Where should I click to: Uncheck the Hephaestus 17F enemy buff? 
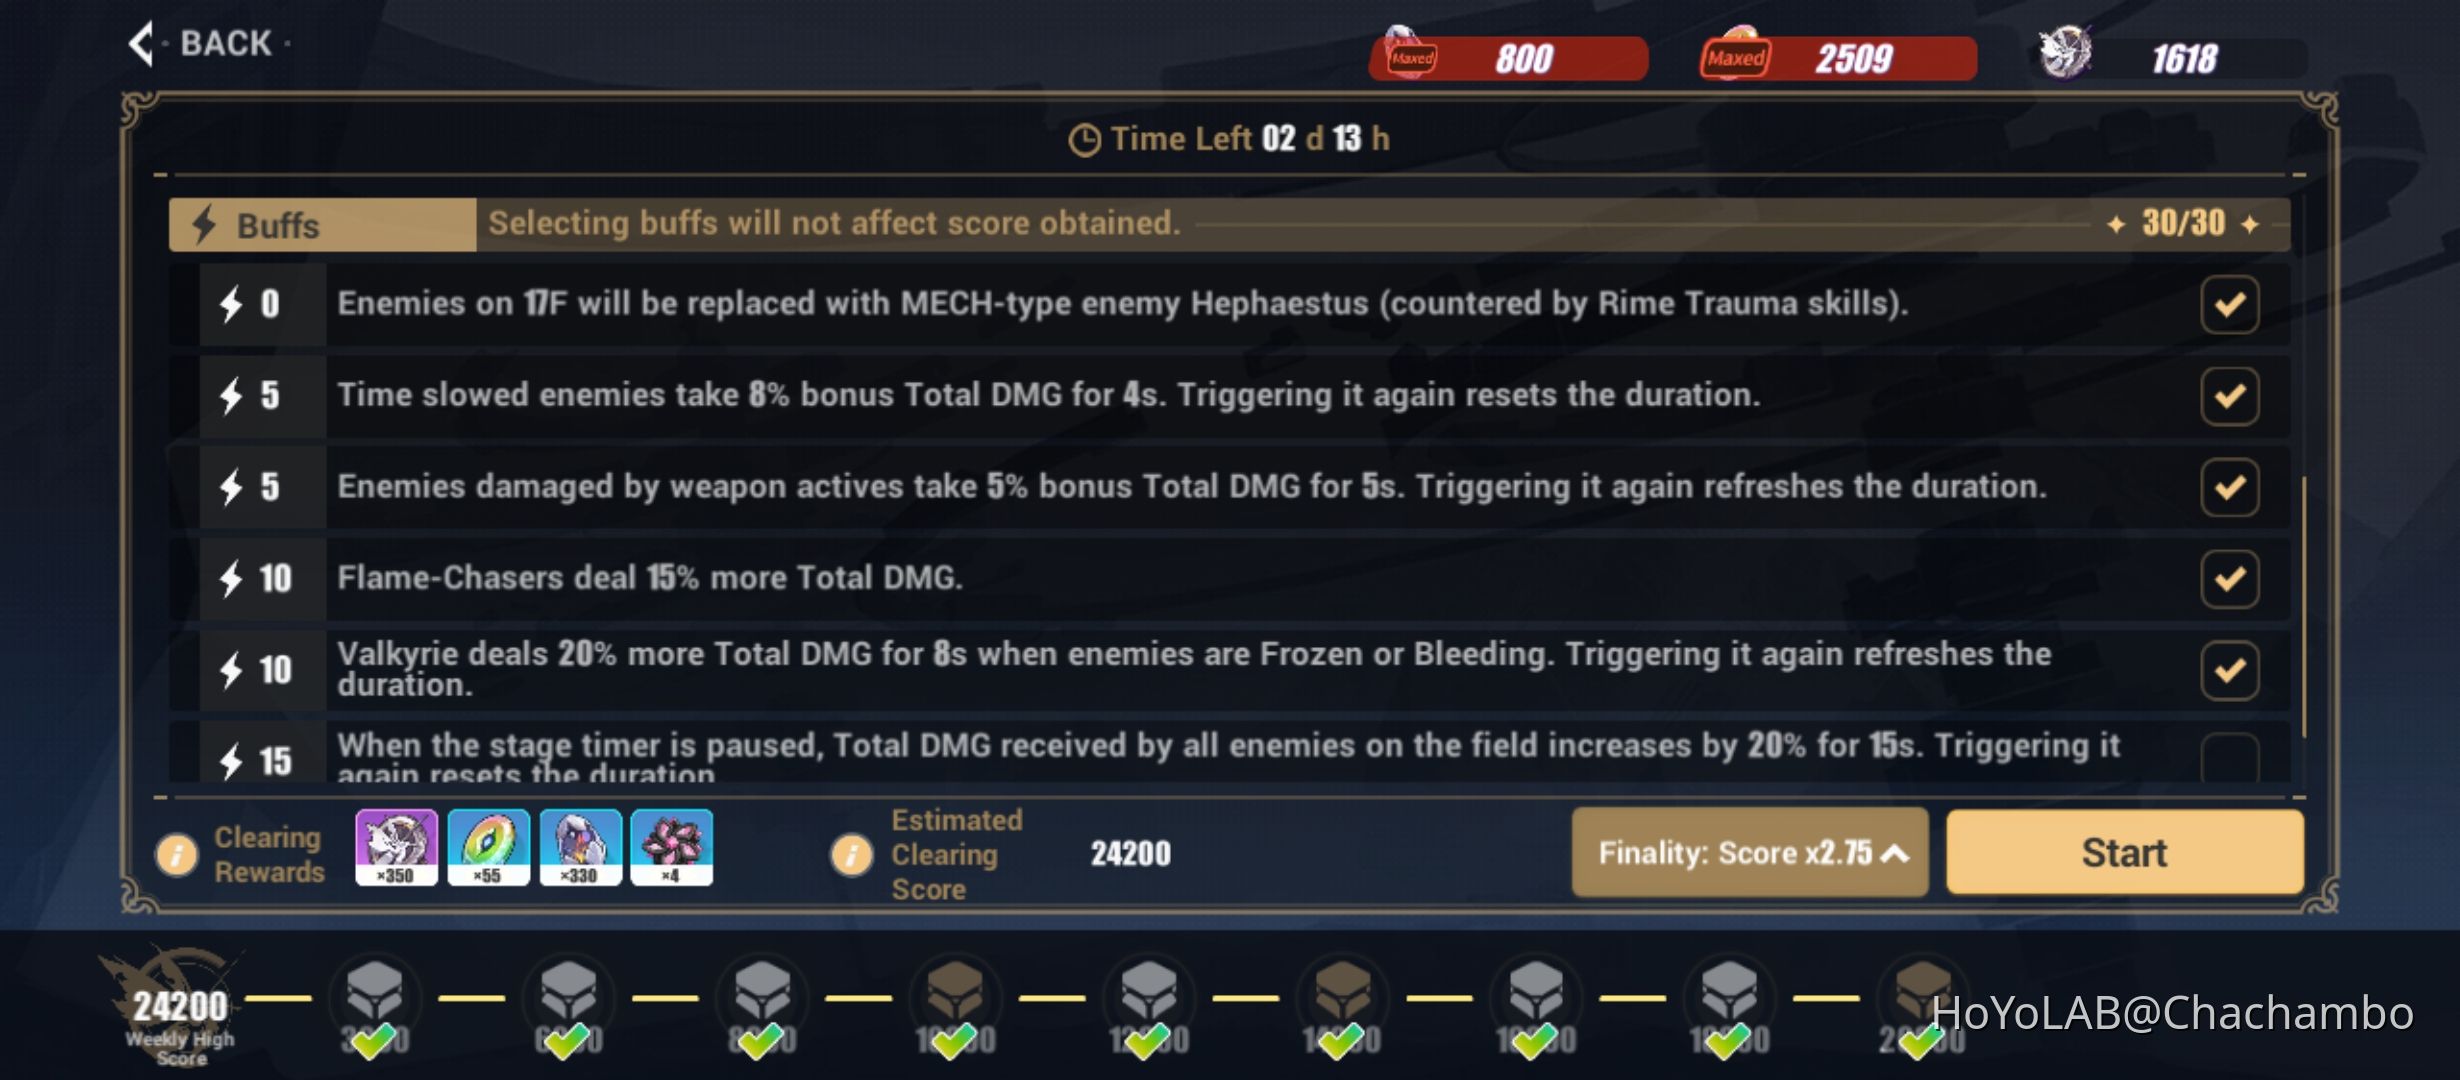point(2229,304)
